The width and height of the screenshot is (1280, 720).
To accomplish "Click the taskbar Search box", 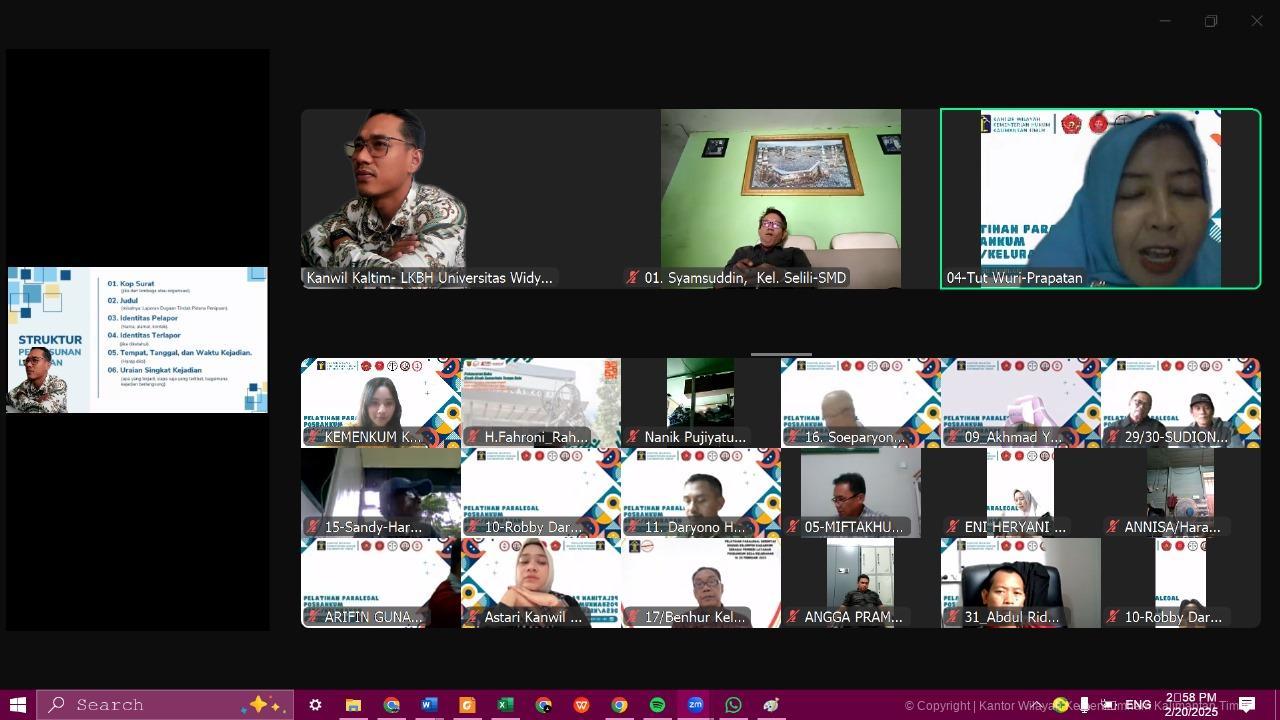I will tap(165, 705).
